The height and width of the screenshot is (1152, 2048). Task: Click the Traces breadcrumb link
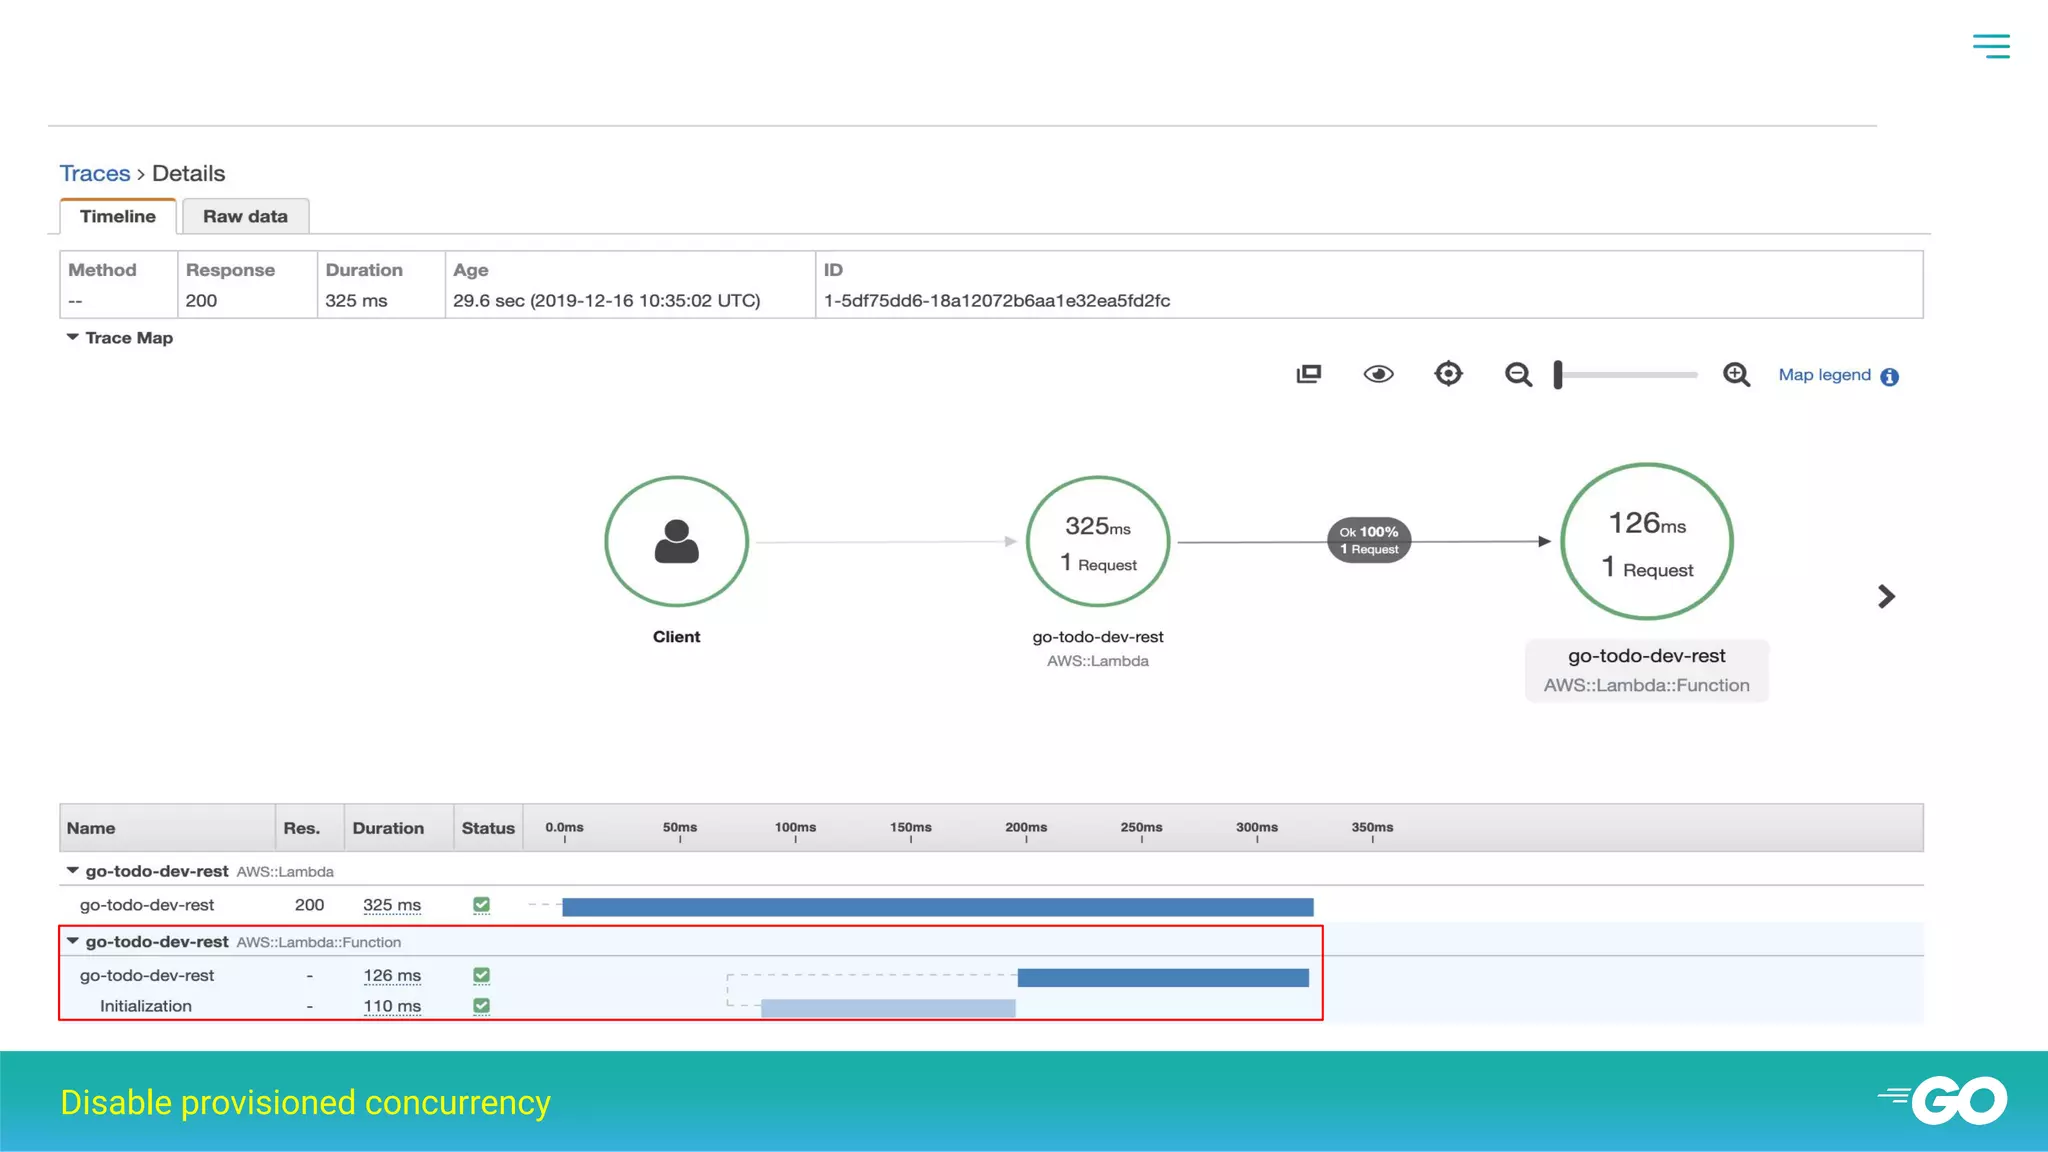(x=95, y=173)
